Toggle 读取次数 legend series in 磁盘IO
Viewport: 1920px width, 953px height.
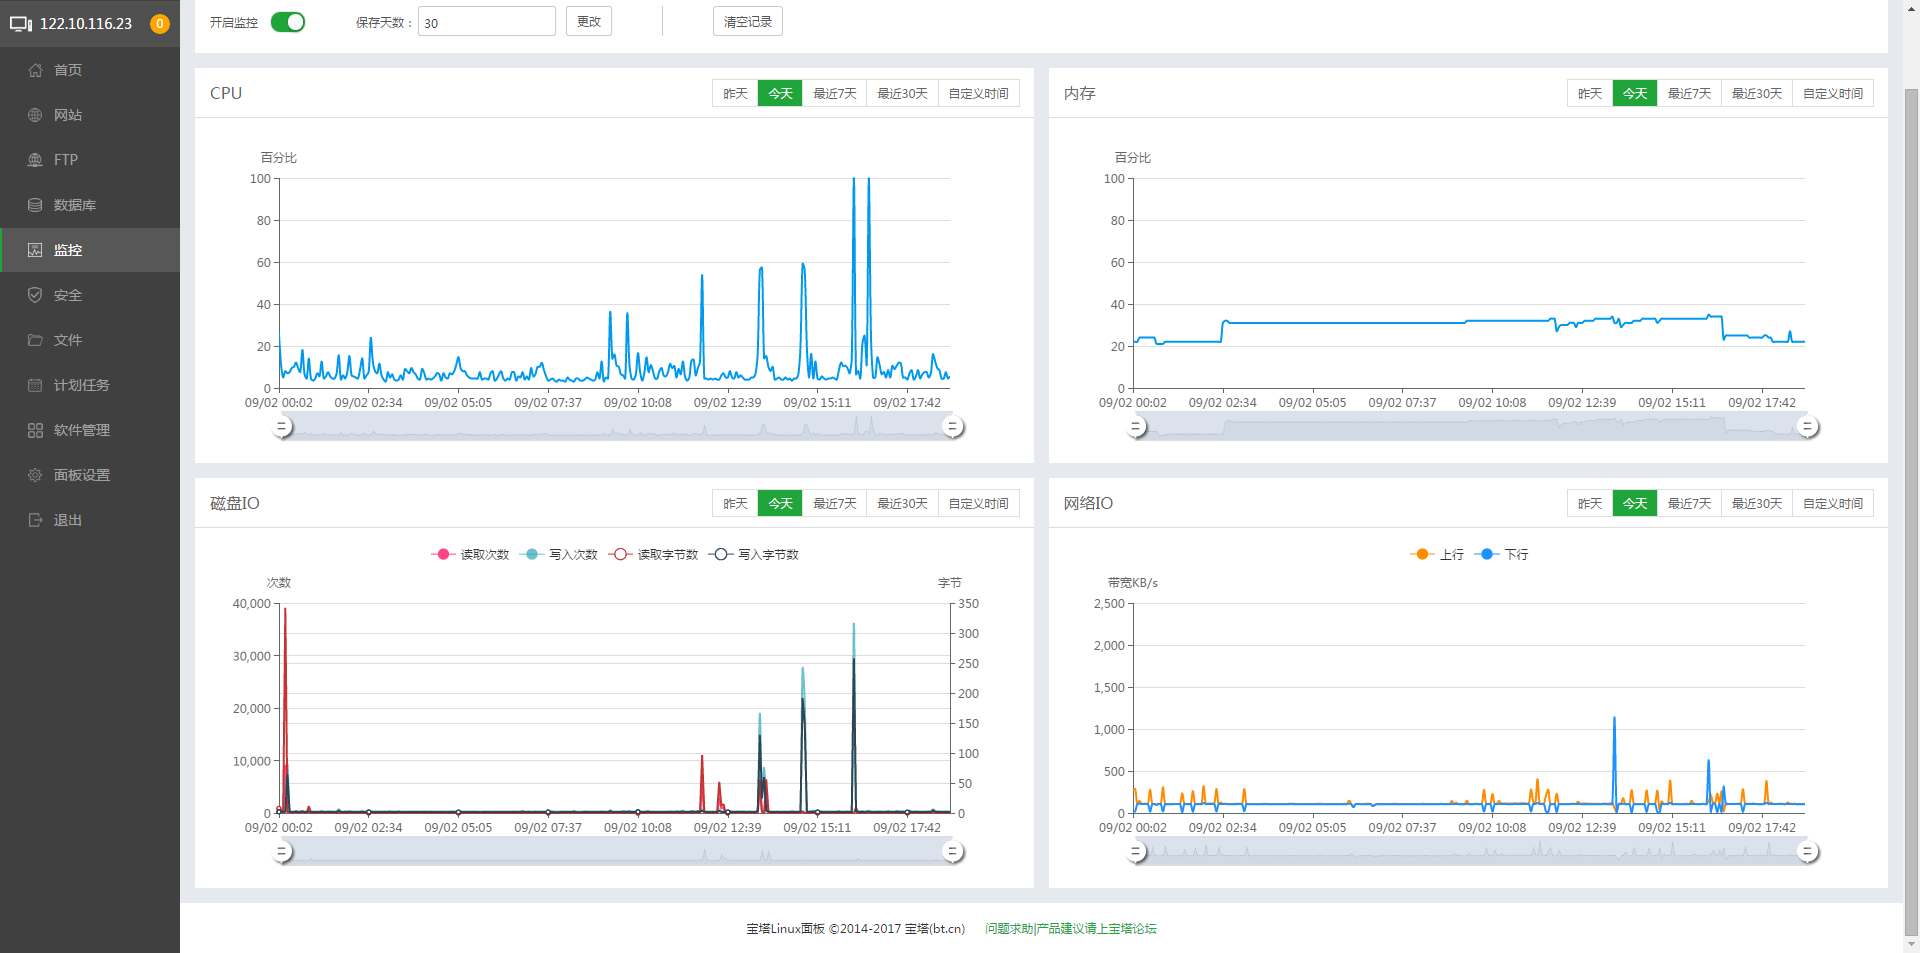coord(470,554)
